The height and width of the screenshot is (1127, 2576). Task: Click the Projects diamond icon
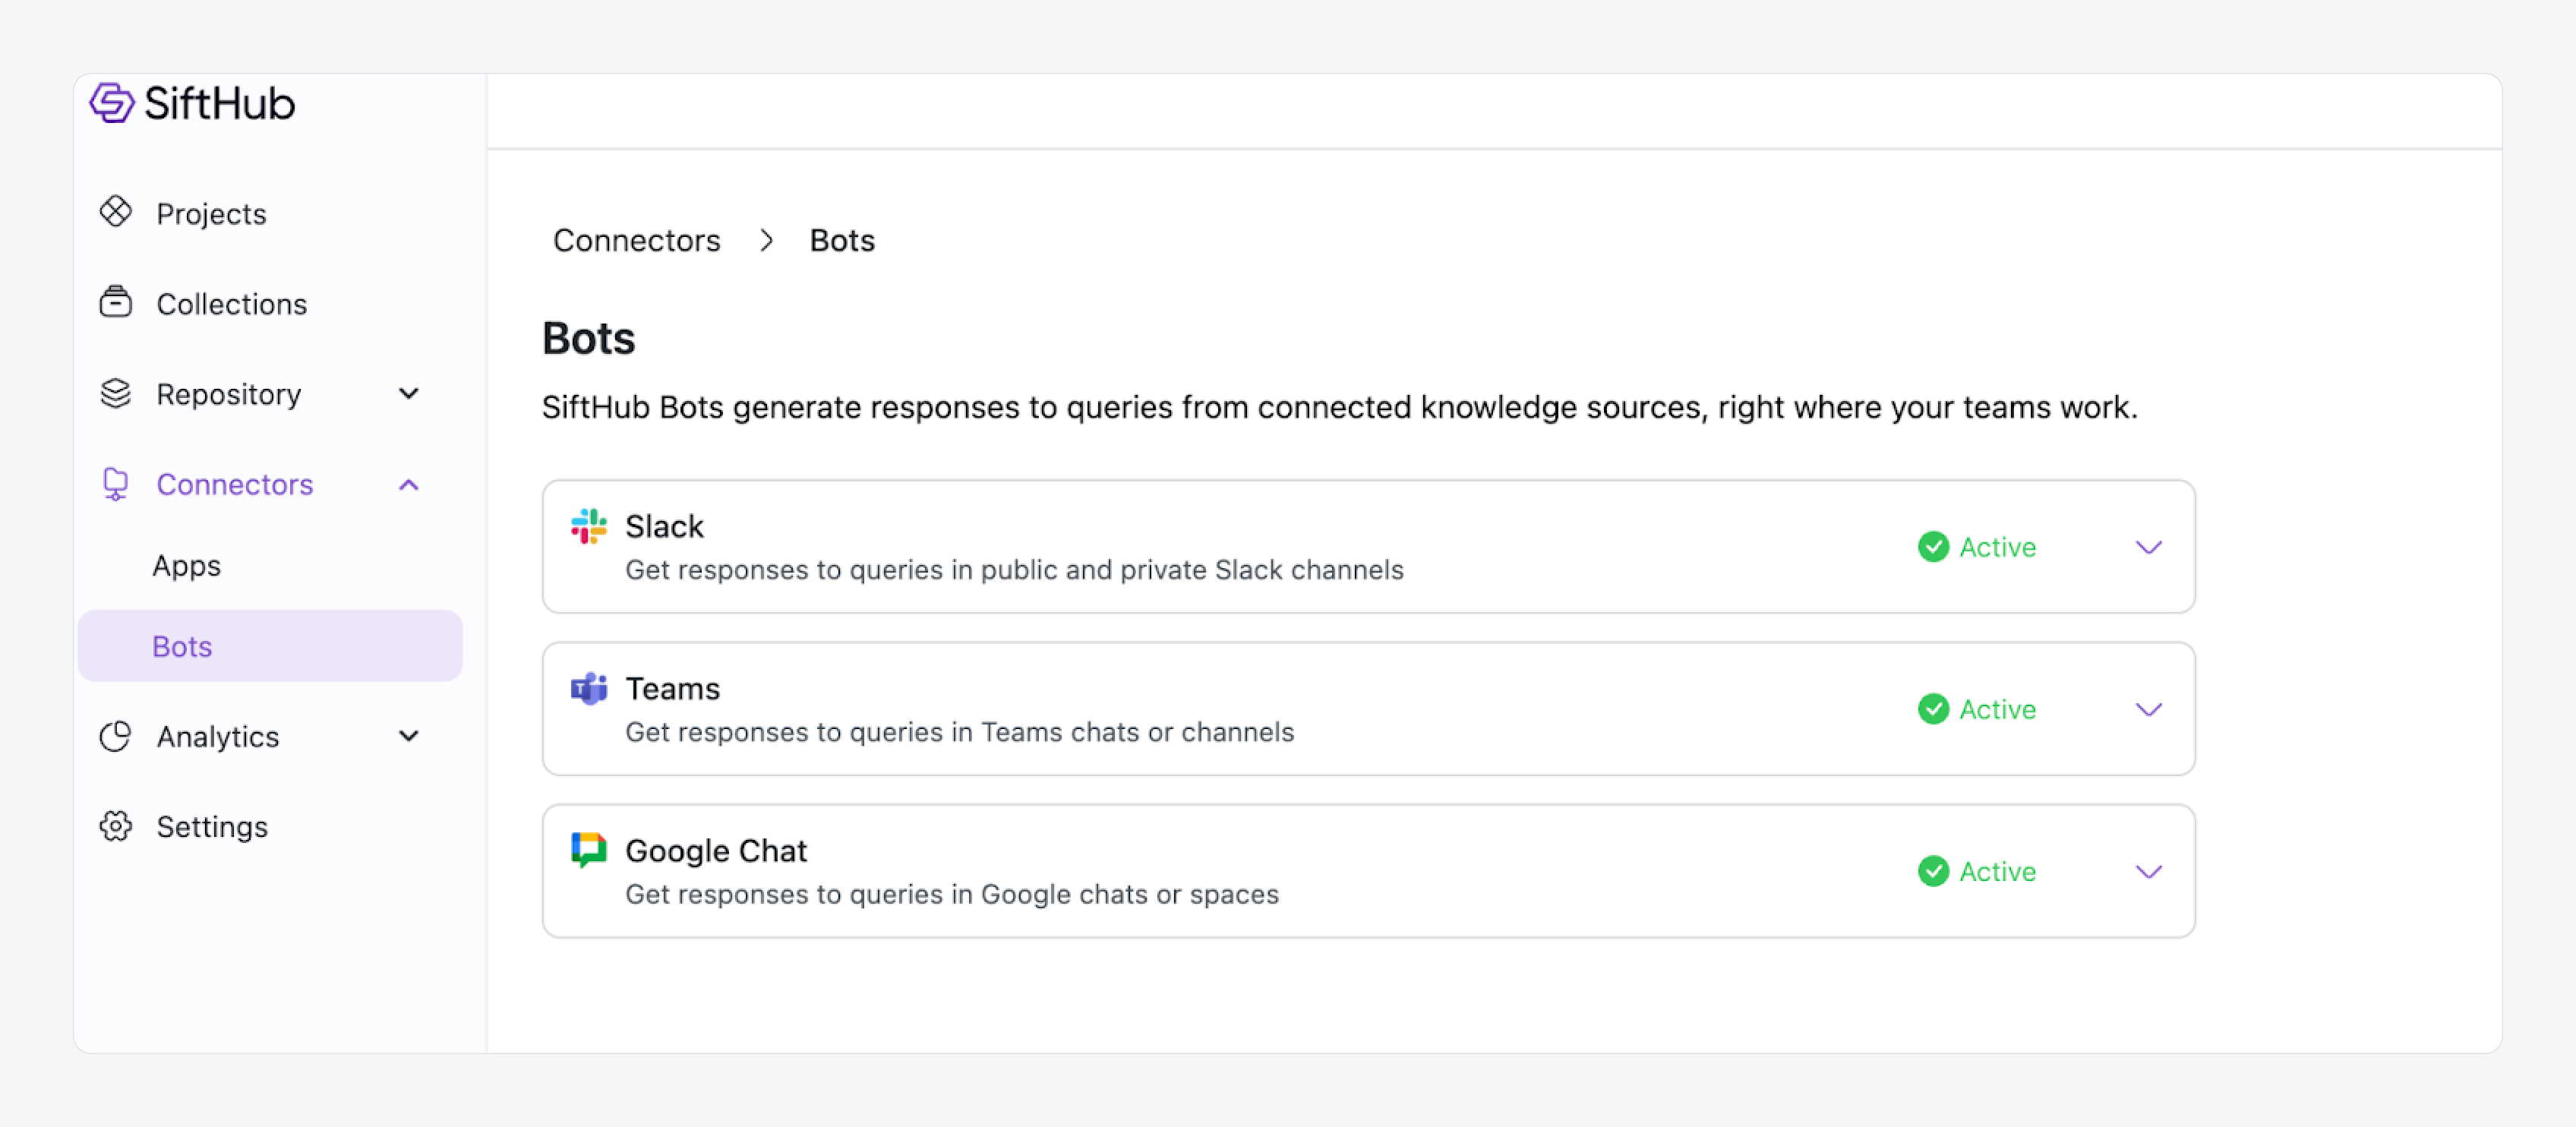116,212
